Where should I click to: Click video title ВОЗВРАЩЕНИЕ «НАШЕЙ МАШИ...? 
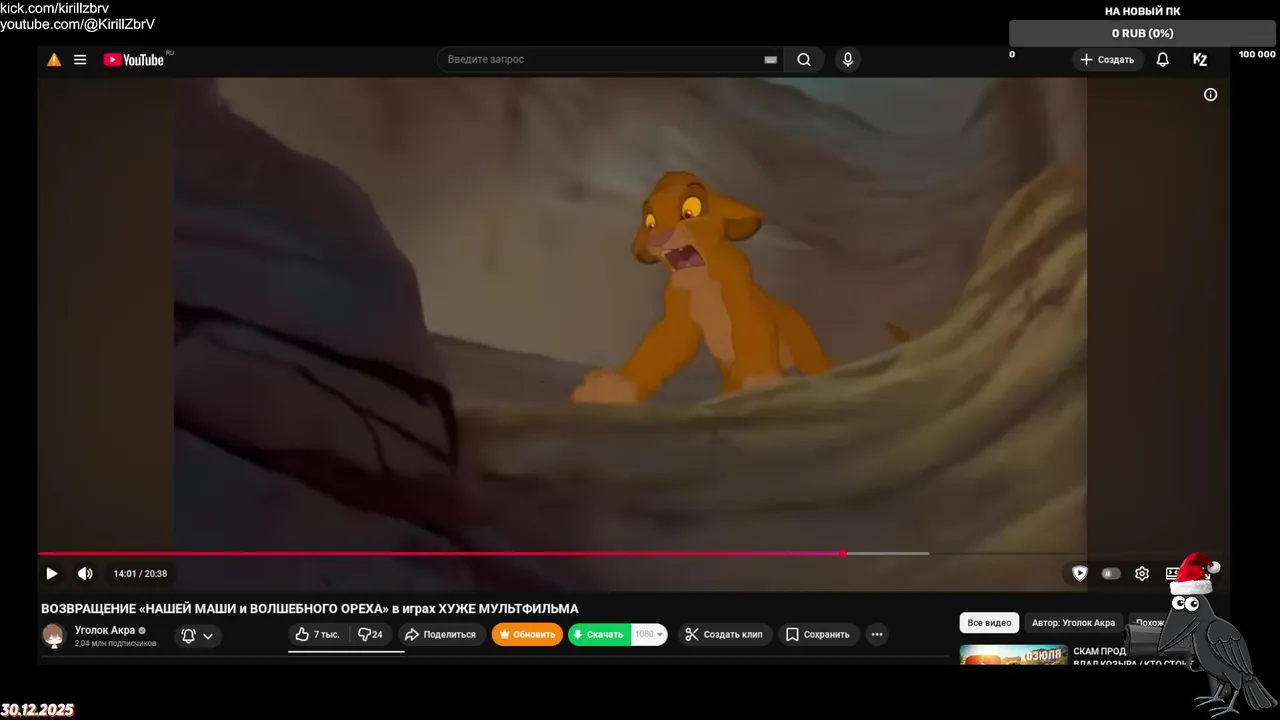pos(309,609)
